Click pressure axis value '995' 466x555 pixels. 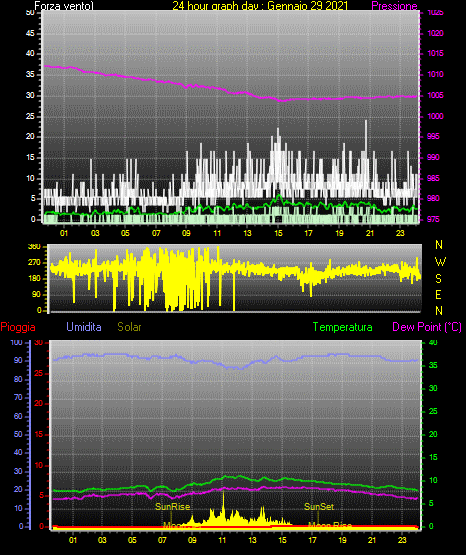pos(433,136)
